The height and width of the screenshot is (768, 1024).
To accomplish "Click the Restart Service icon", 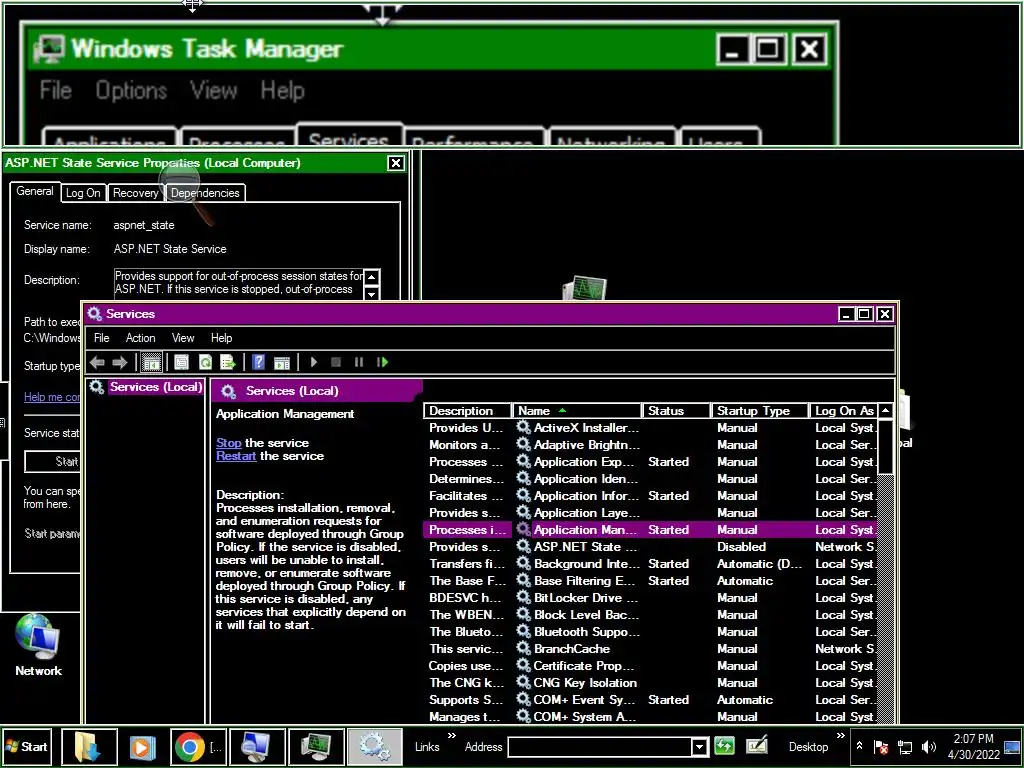I will point(383,362).
